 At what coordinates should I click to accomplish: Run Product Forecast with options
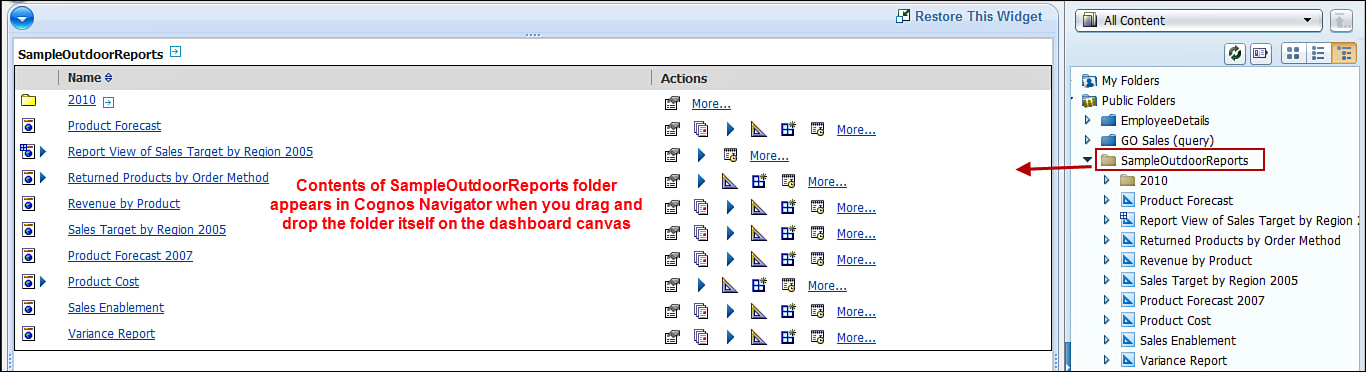730,129
